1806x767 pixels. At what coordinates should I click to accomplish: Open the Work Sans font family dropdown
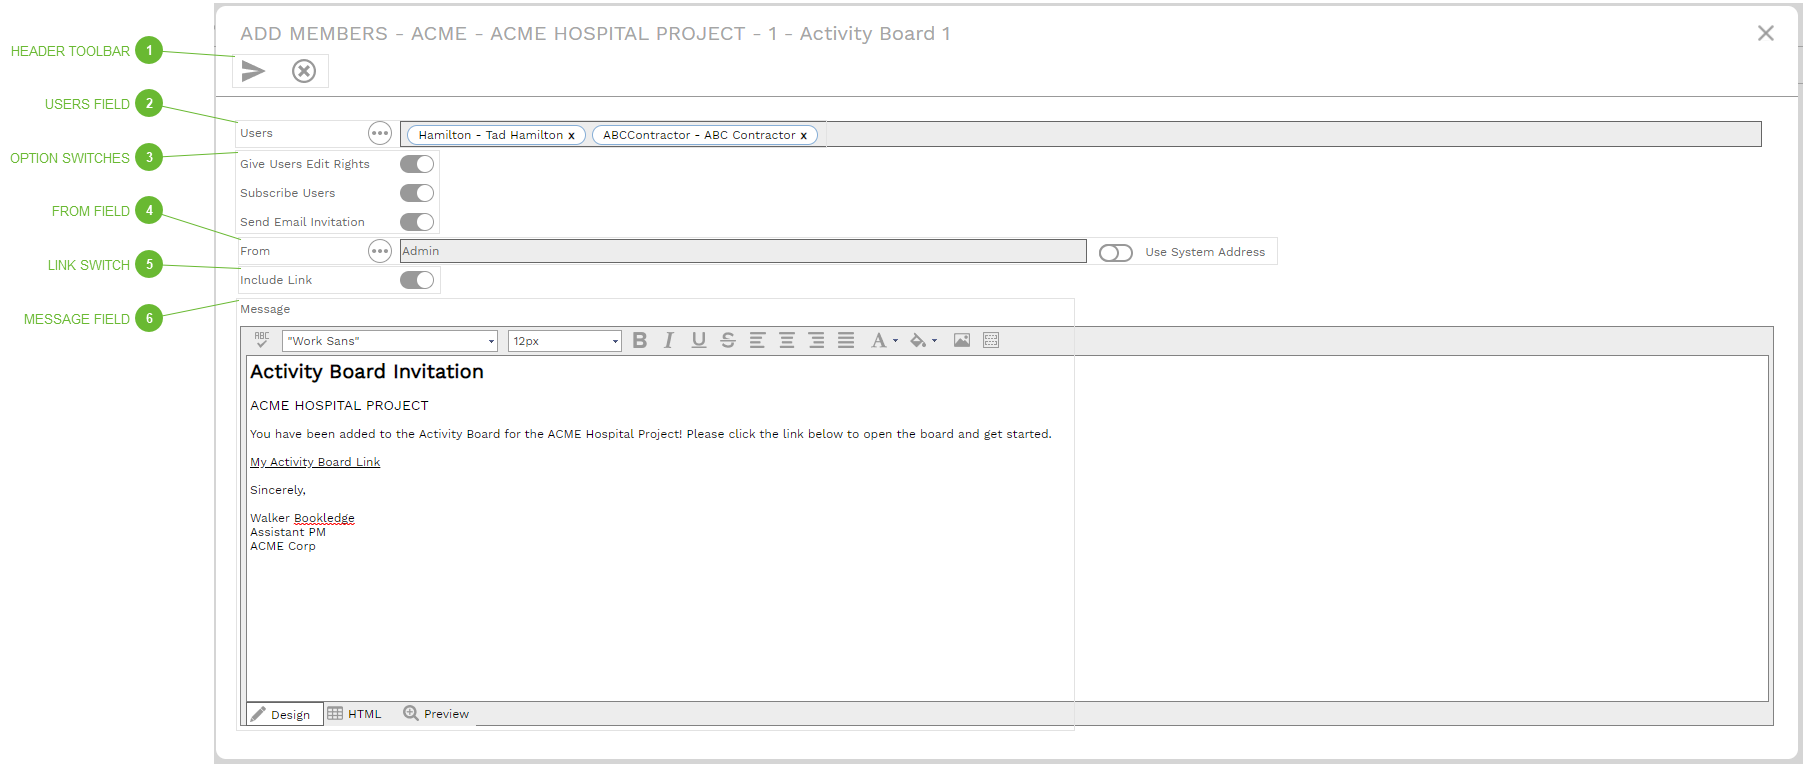tap(390, 341)
